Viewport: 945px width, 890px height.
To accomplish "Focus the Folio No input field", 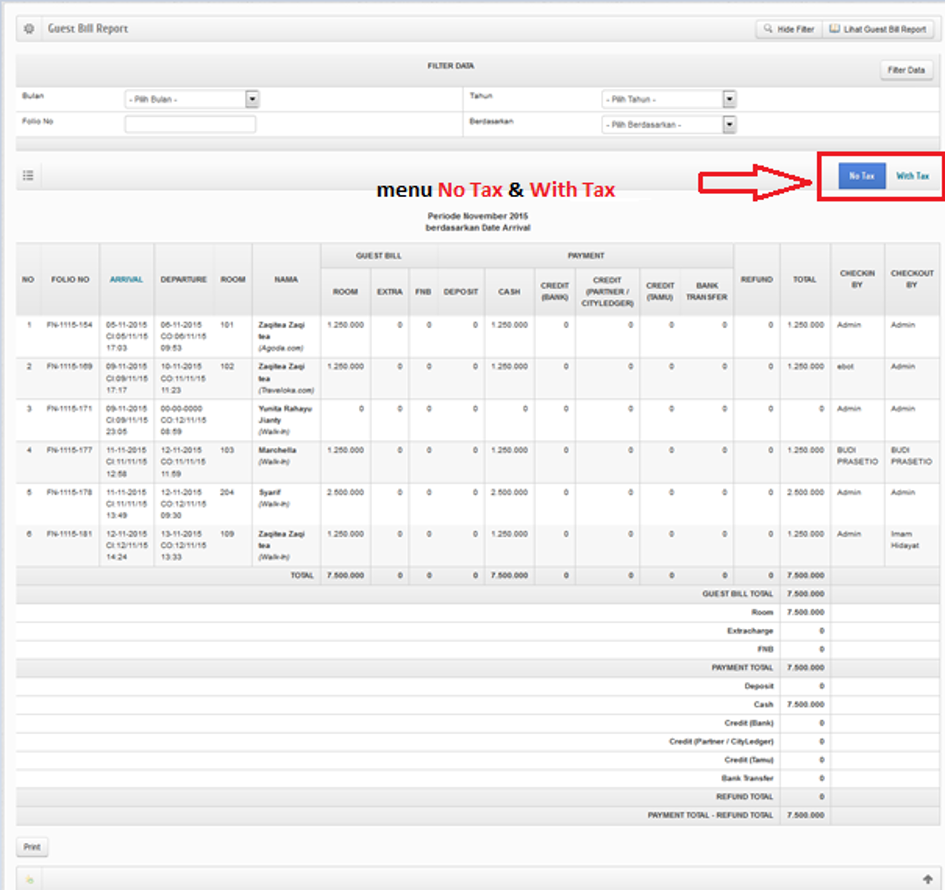I will (x=190, y=125).
